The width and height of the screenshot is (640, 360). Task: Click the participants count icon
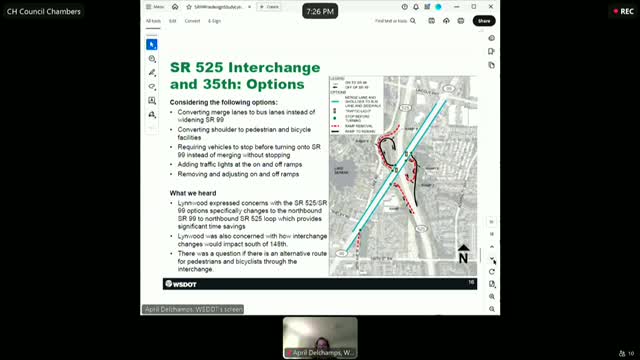point(627,353)
